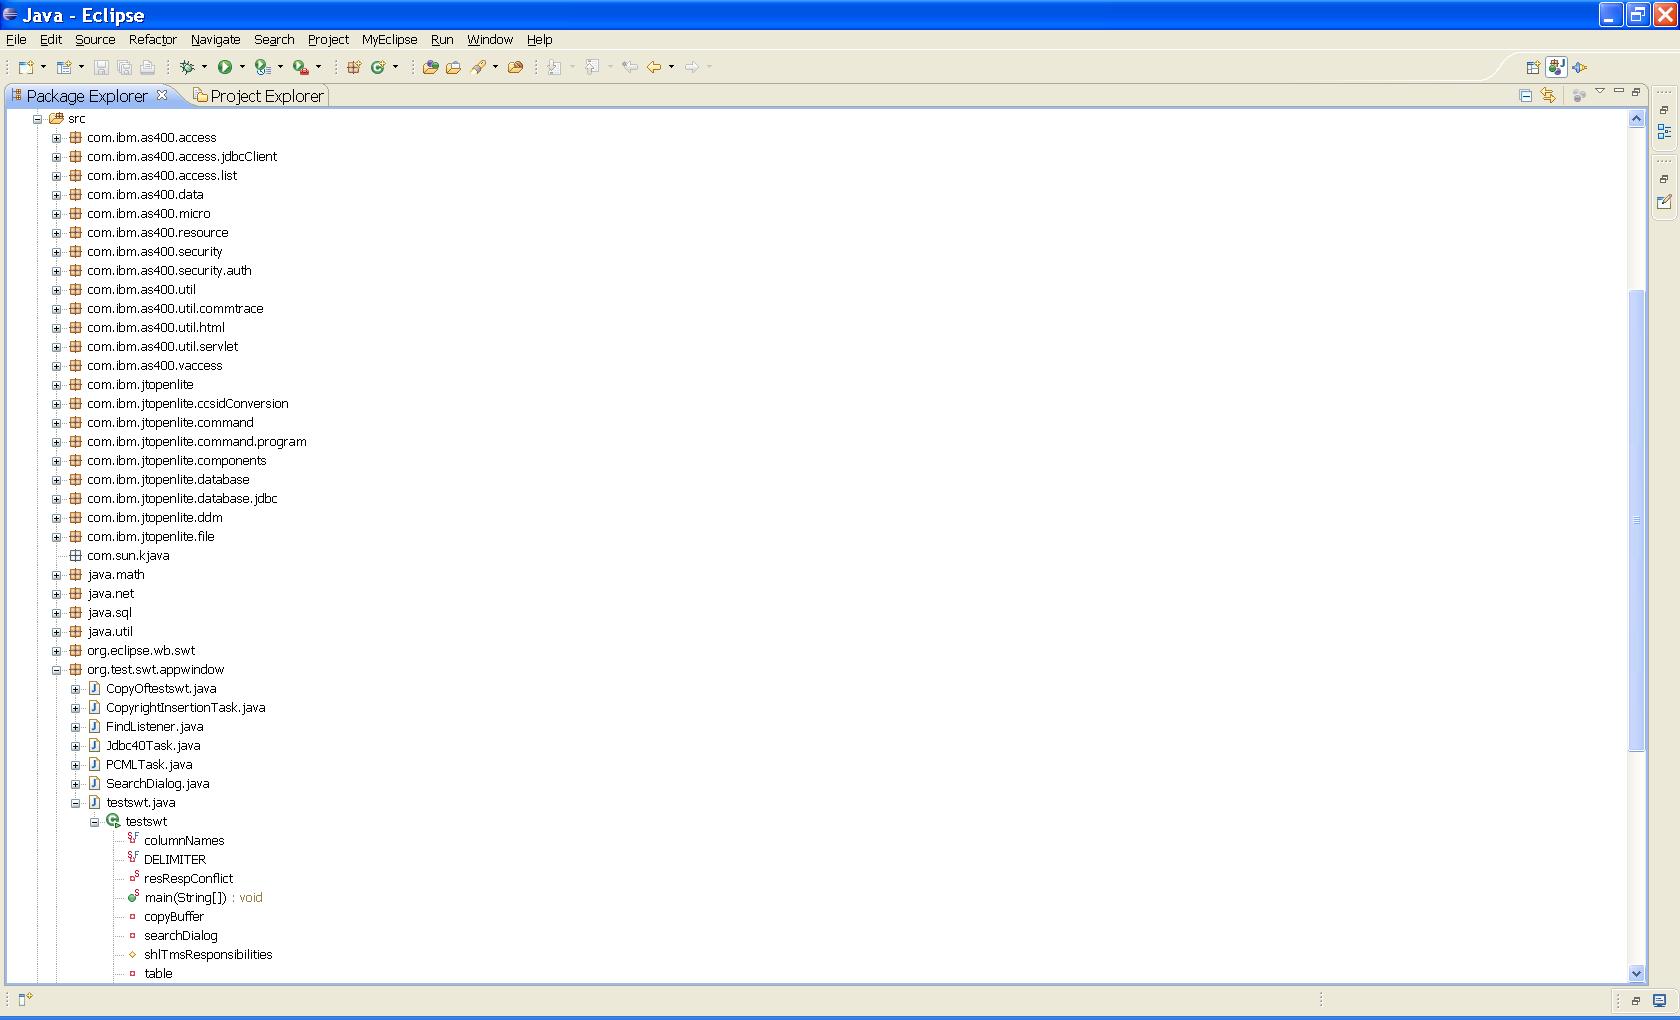Navigate Back with the yellow left arrow

(654, 67)
